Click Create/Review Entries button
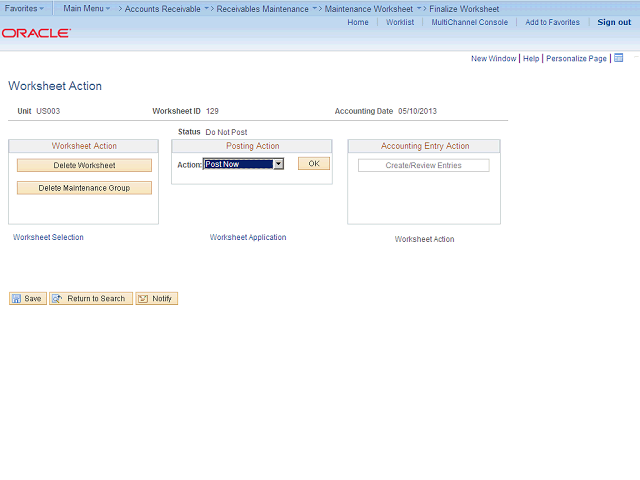The height and width of the screenshot is (480, 640). tap(423, 165)
